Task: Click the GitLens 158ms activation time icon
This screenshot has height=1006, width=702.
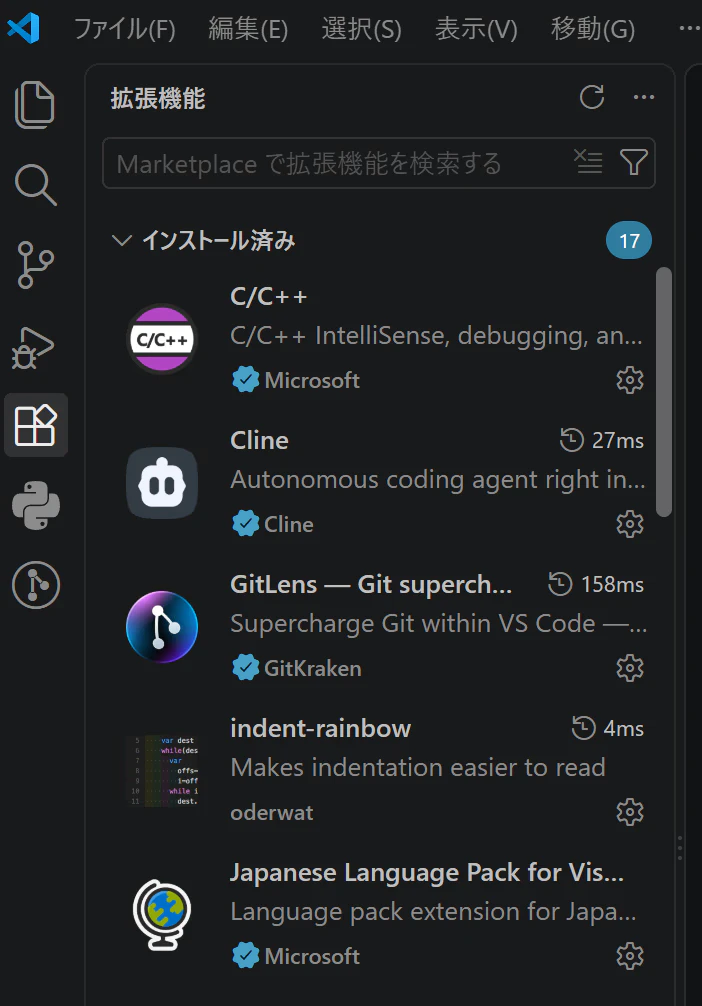Action: (x=560, y=584)
